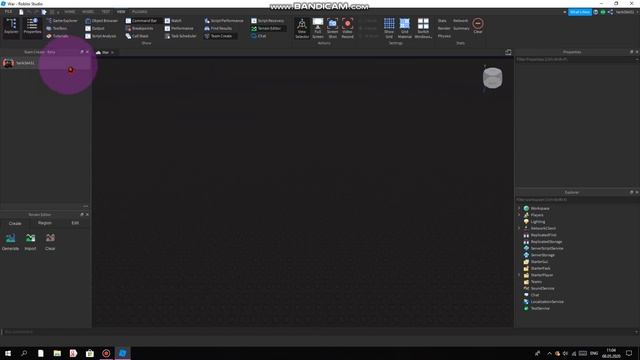Open the Chat panel from ribbon
Screen dimensions: 640x360
(x=259, y=36)
